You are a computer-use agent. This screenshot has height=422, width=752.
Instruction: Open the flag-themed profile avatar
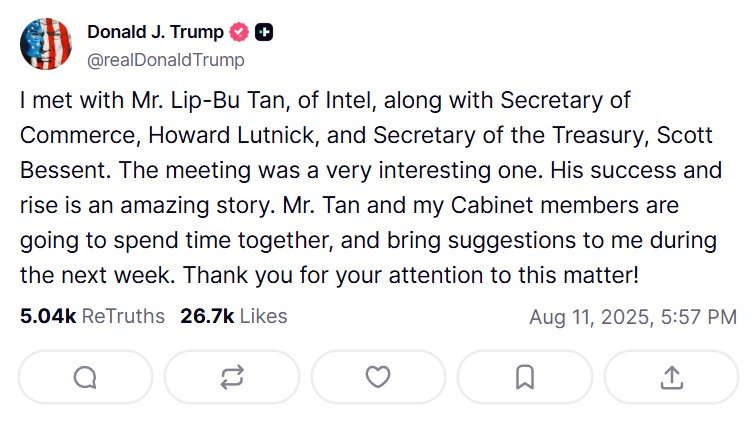46,44
